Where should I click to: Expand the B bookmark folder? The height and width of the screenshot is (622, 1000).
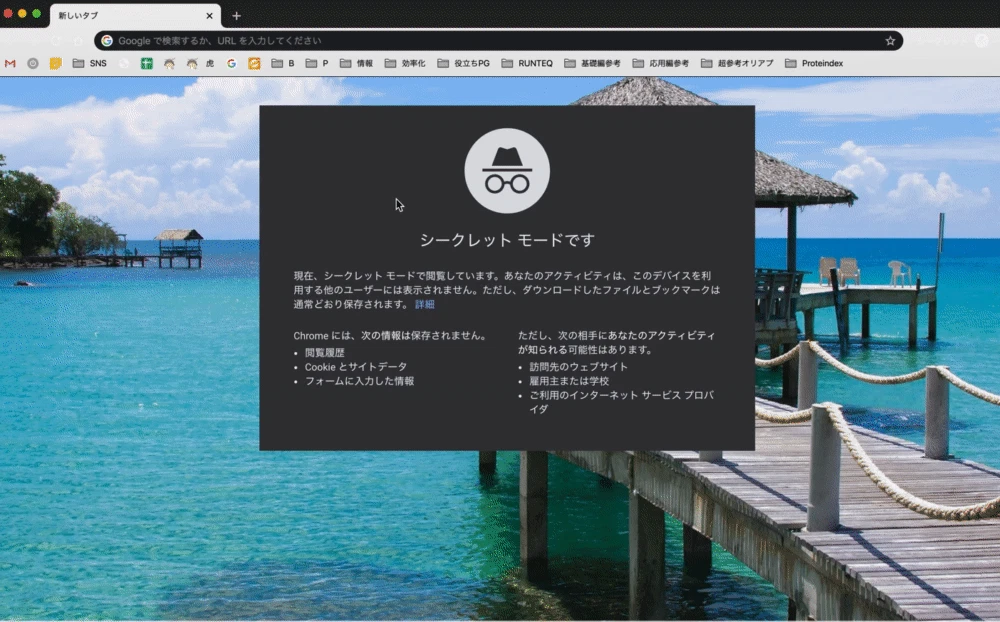(283, 63)
